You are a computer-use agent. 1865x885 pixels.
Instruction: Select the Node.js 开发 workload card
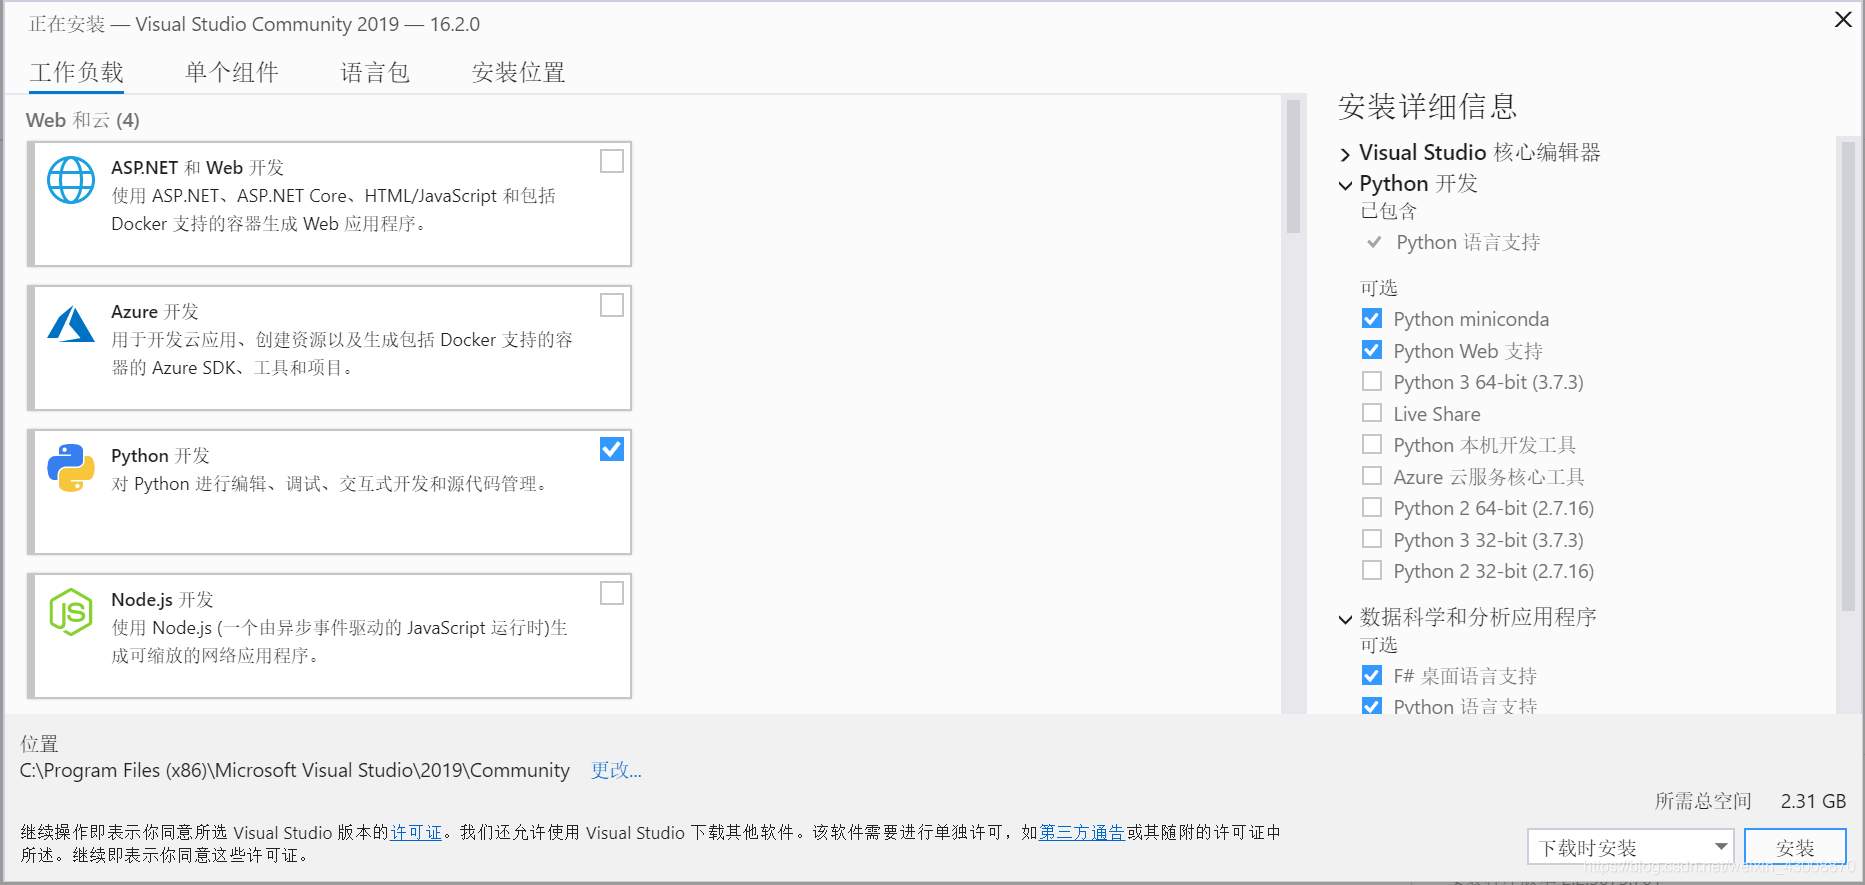click(329, 636)
